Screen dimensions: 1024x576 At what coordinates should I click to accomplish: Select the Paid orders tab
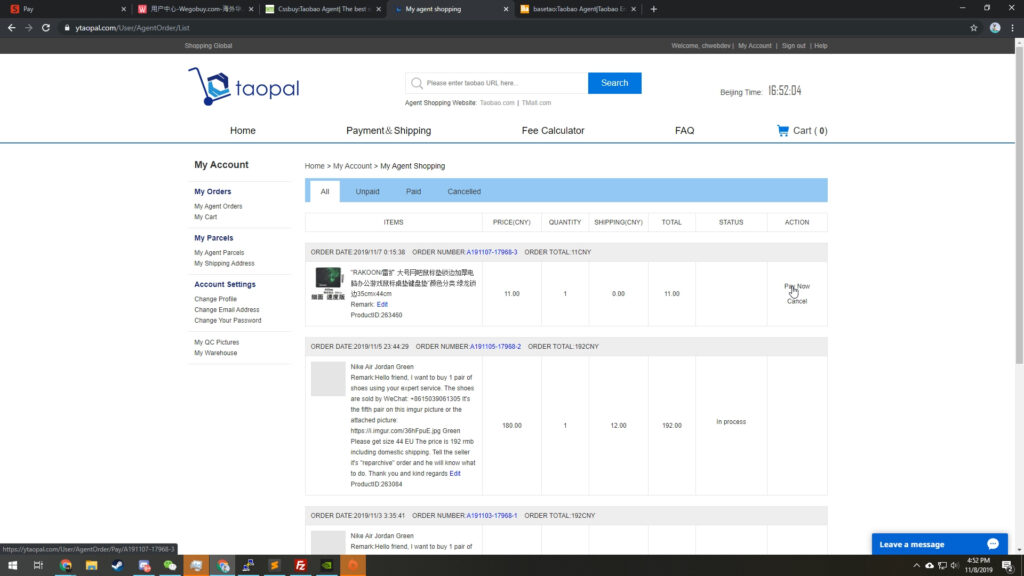pyautogui.click(x=413, y=191)
